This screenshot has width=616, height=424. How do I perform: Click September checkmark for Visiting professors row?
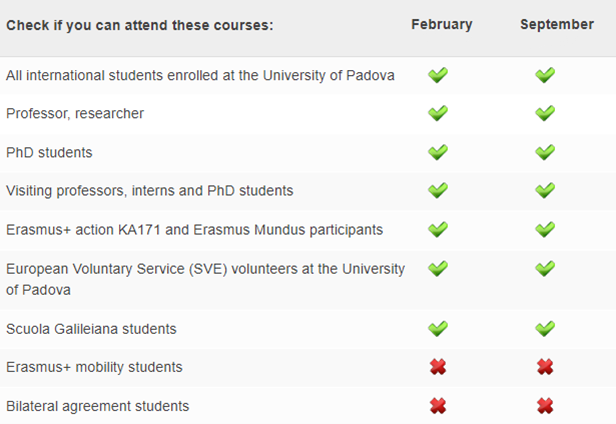point(545,190)
